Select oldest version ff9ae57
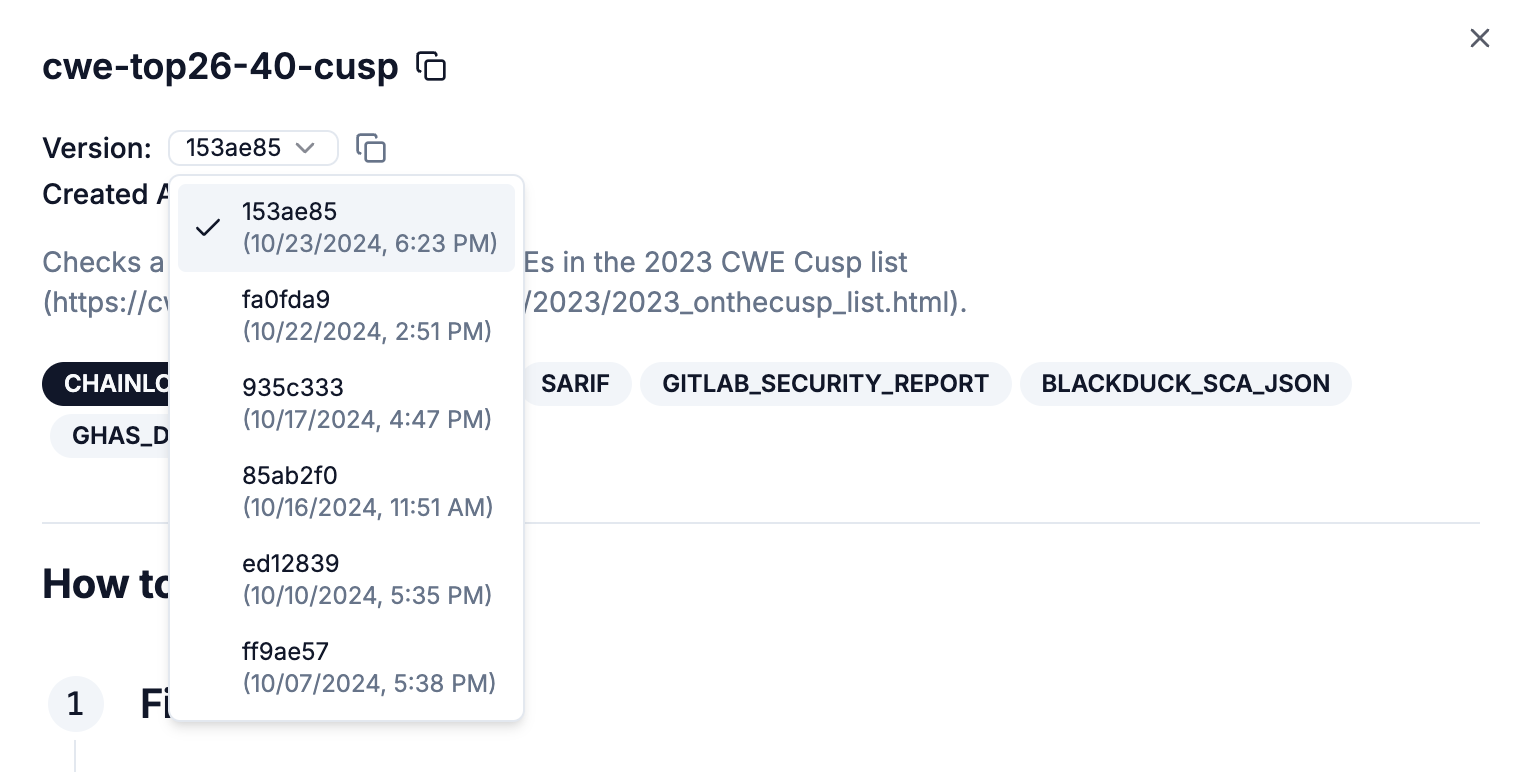 pyautogui.click(x=346, y=667)
